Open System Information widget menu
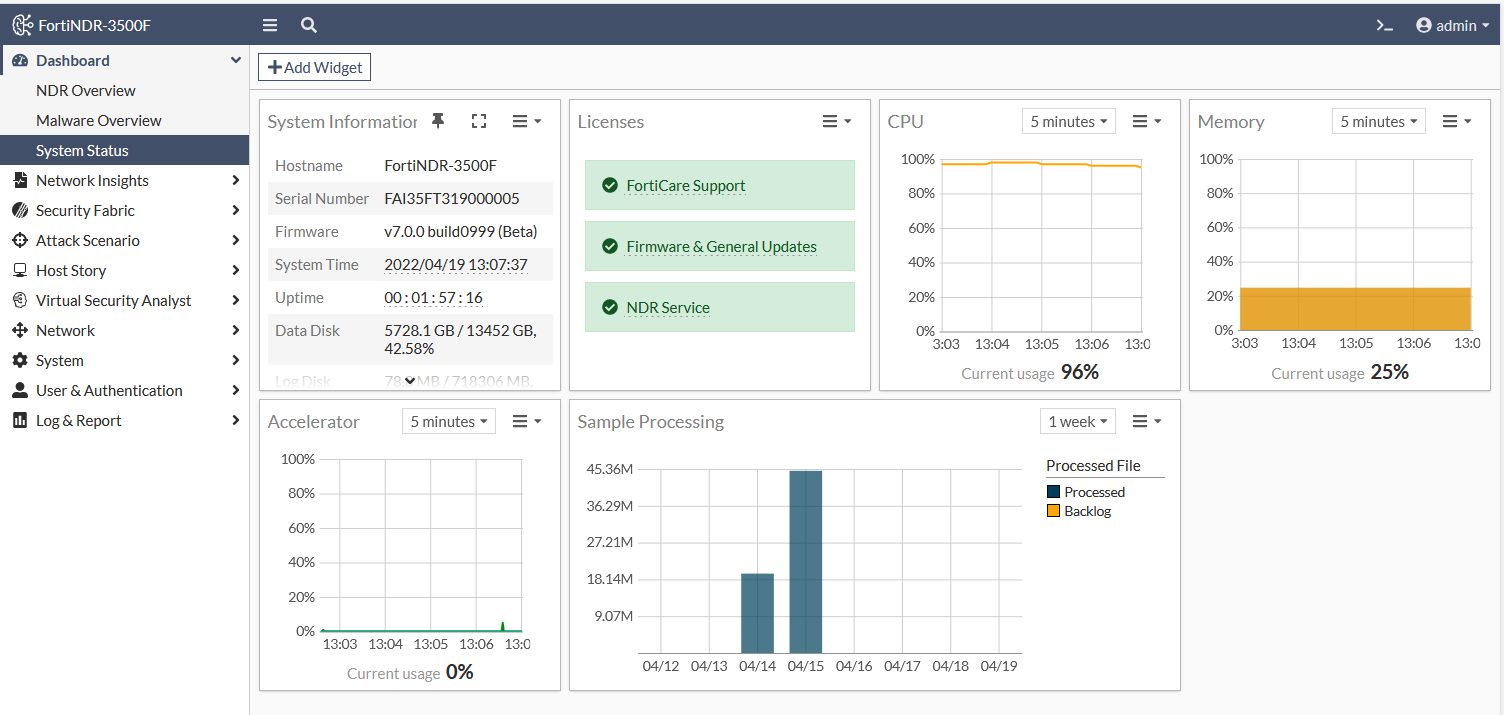The width and height of the screenshot is (1504, 715). (527, 121)
